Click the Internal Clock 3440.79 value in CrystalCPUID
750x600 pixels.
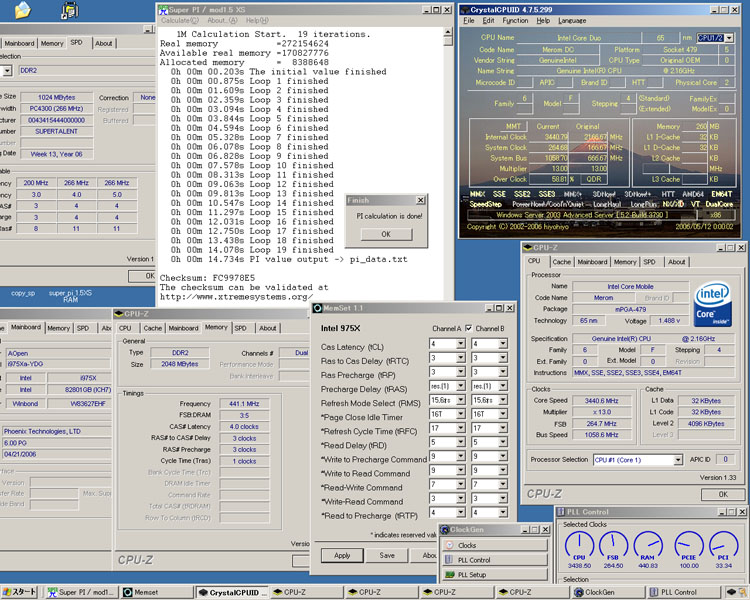(x=550, y=137)
